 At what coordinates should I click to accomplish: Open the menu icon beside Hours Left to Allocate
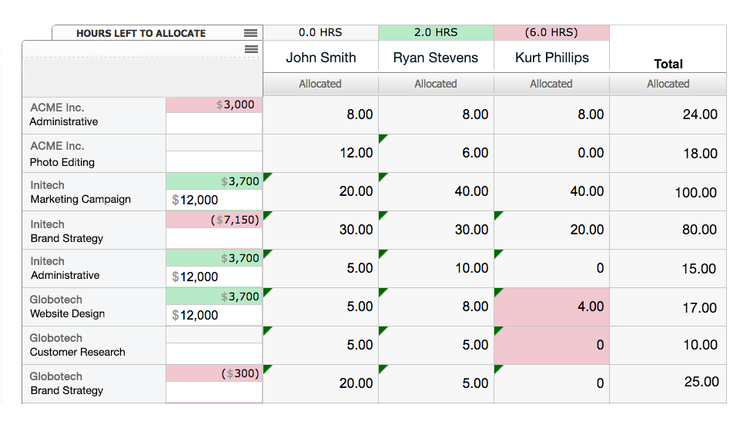pyautogui.click(x=250, y=33)
